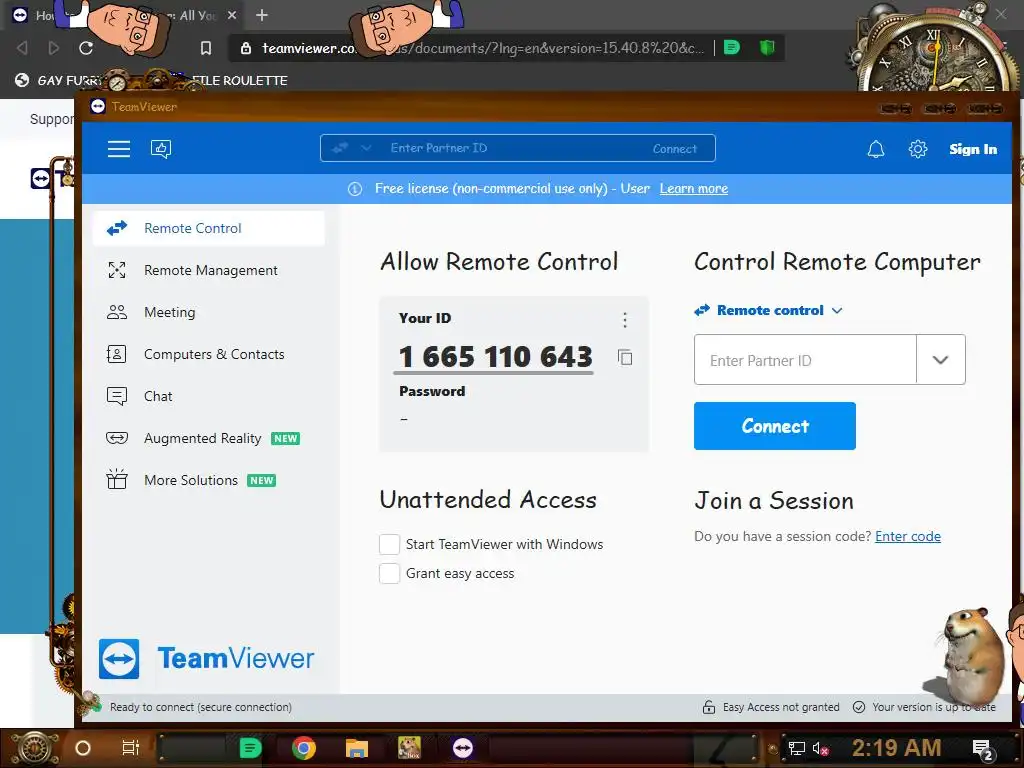Open the notifications bell
This screenshot has width=1024, height=768.
click(x=876, y=149)
